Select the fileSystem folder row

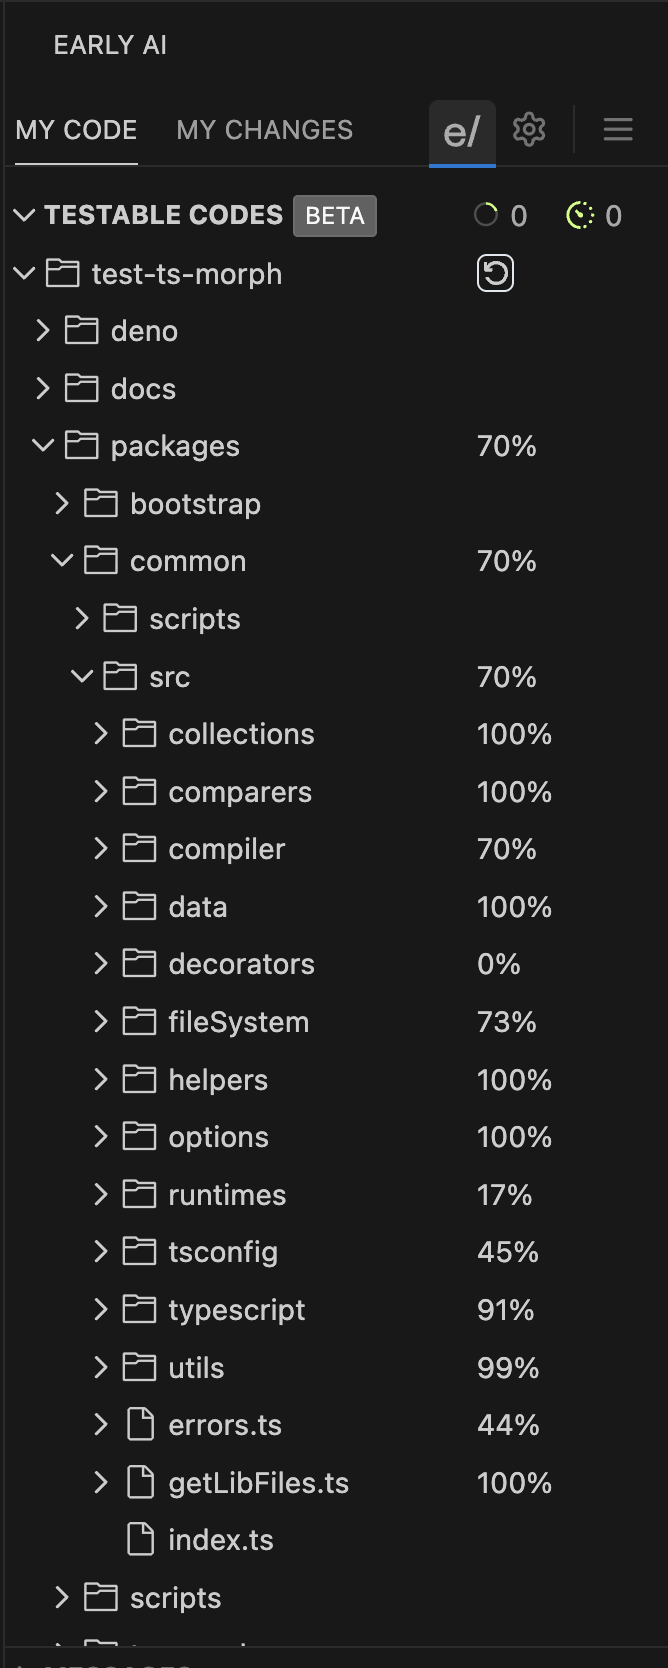[239, 1022]
